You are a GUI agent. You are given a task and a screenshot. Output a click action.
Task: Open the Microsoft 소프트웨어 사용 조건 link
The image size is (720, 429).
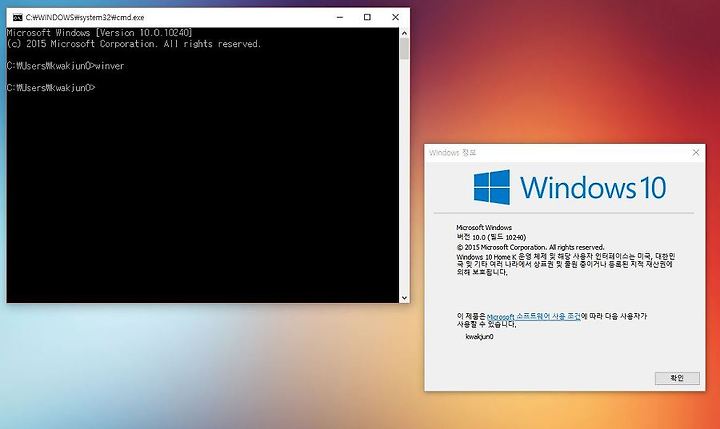pyautogui.click(x=534, y=316)
